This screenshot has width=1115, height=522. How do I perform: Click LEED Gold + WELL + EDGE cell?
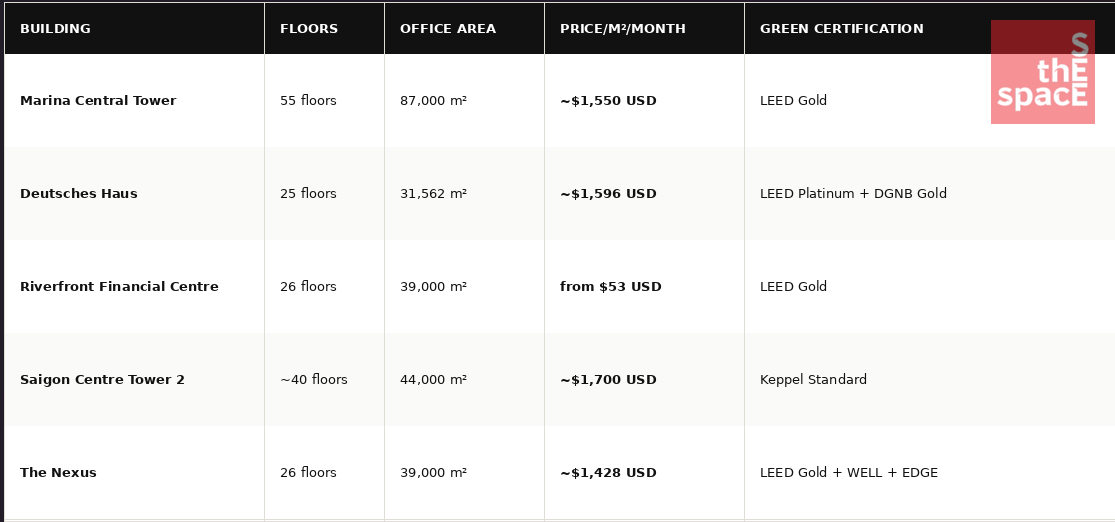(848, 473)
